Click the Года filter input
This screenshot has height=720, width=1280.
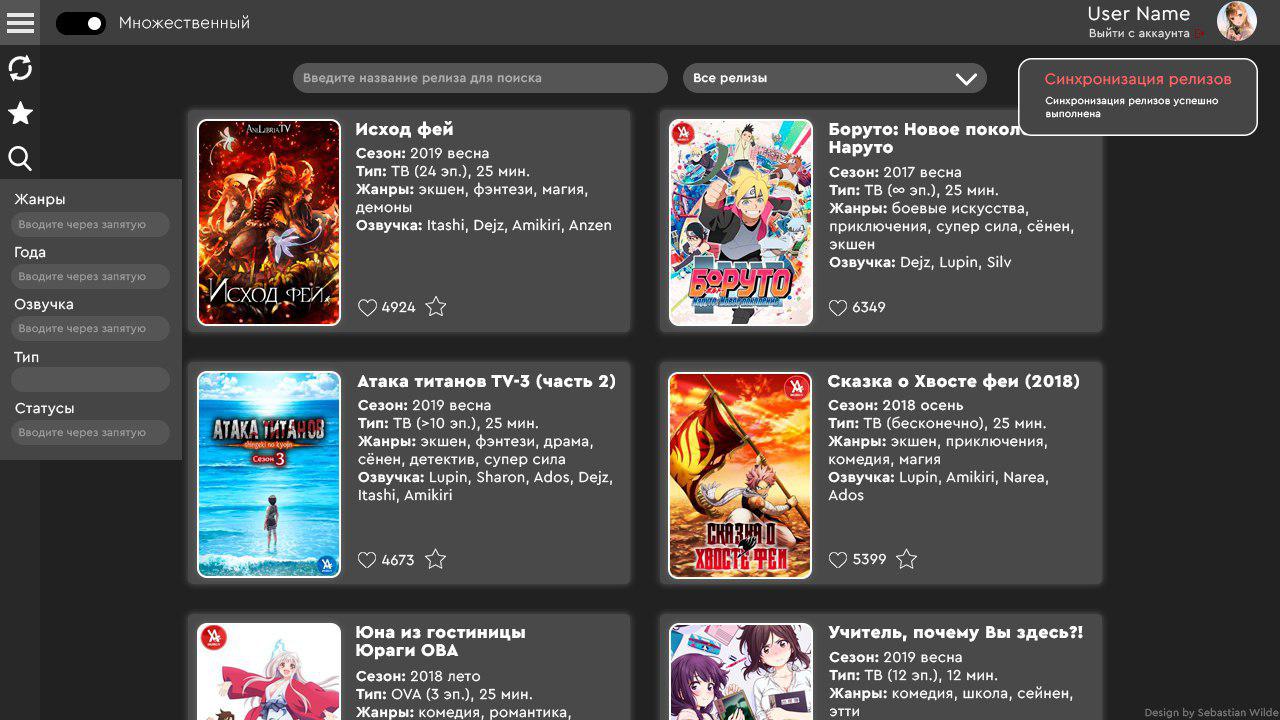click(90, 276)
